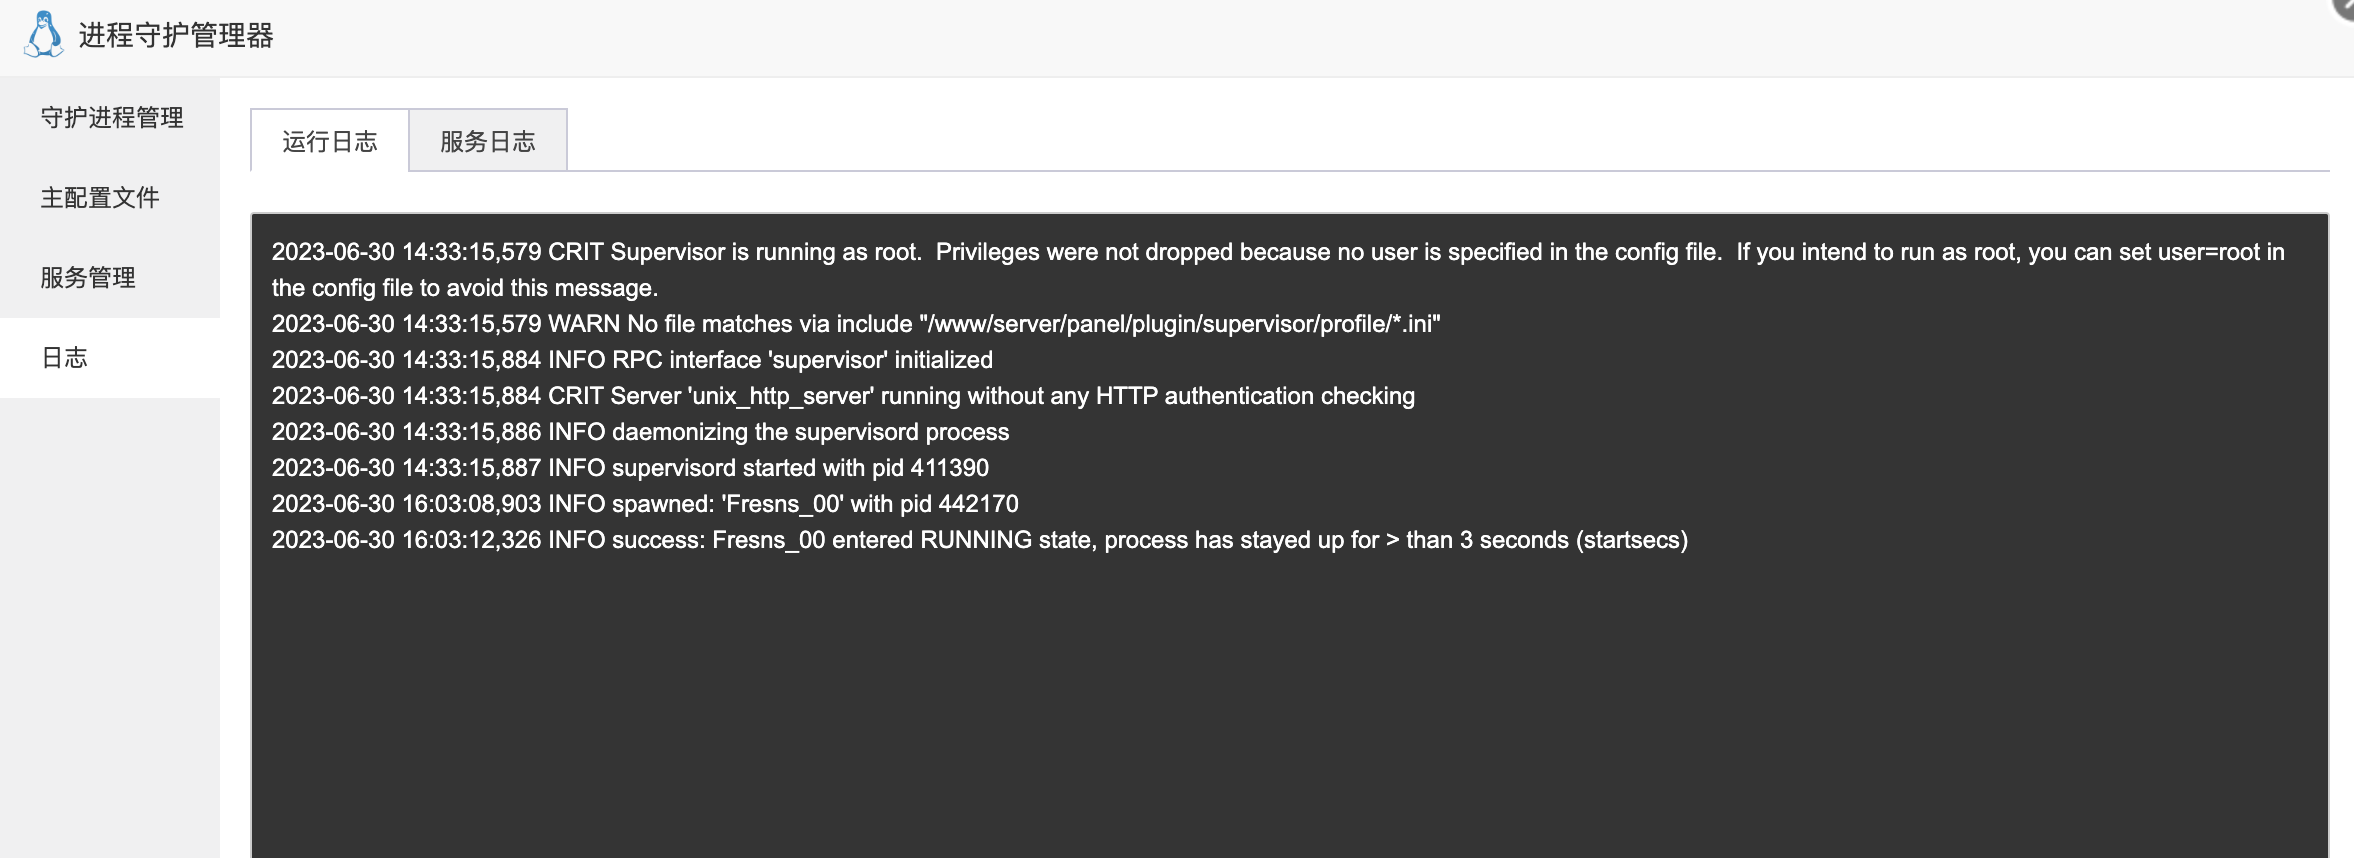Image resolution: width=2354 pixels, height=858 pixels.
Task: Click the WARN No file matches log line
Action: (x=856, y=324)
